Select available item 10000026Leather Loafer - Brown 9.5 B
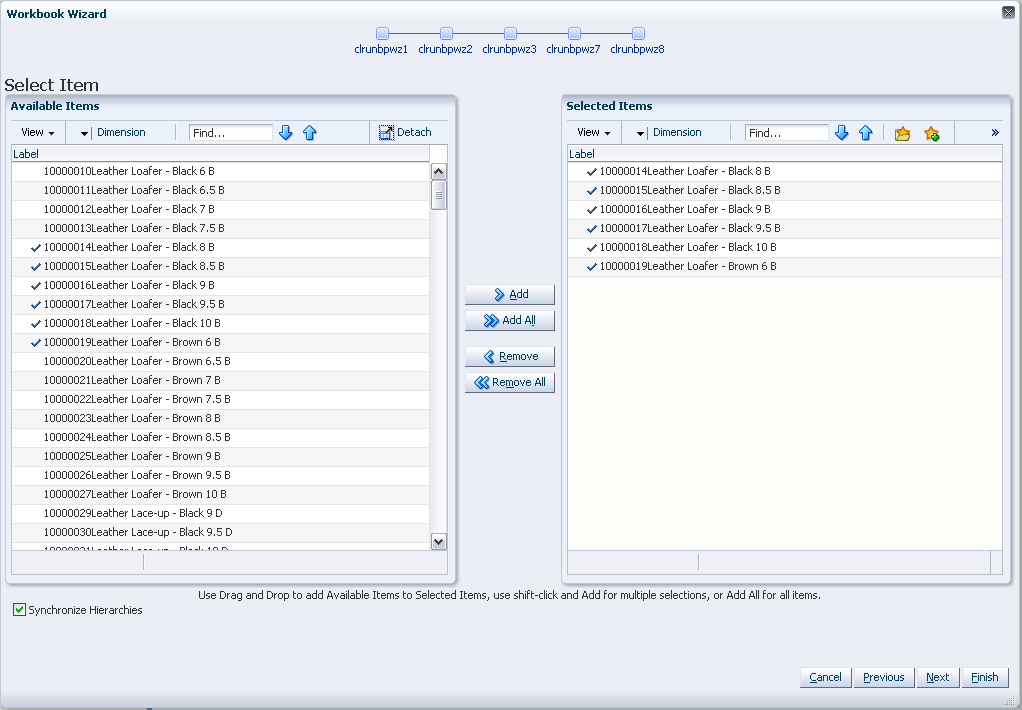The image size is (1022, 710). [x=220, y=475]
